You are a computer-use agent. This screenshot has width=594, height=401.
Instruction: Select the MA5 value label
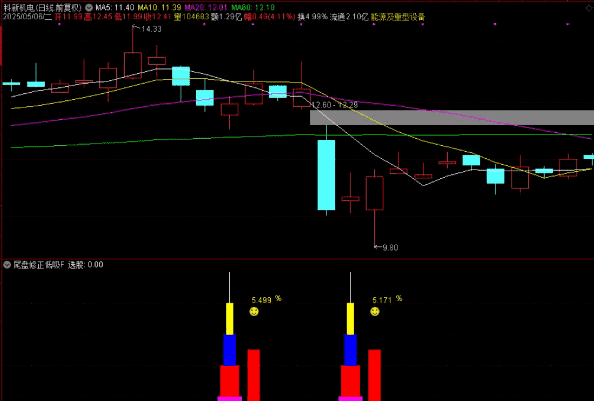pos(114,7)
